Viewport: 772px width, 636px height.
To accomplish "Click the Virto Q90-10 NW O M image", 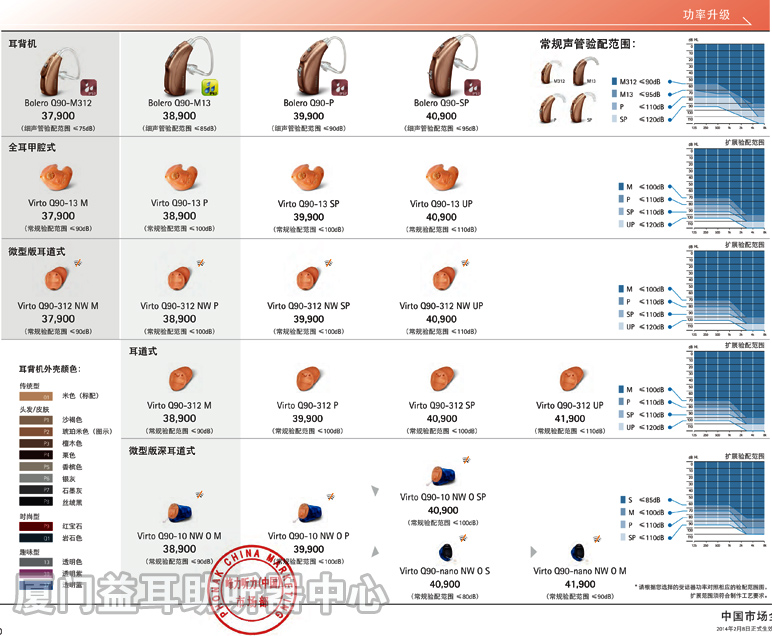I will pyautogui.click(x=179, y=513).
